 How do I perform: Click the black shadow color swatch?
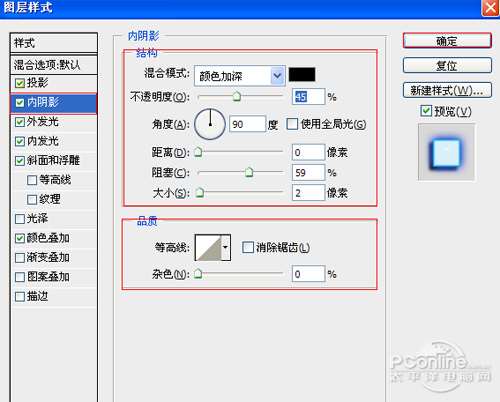click(302, 74)
